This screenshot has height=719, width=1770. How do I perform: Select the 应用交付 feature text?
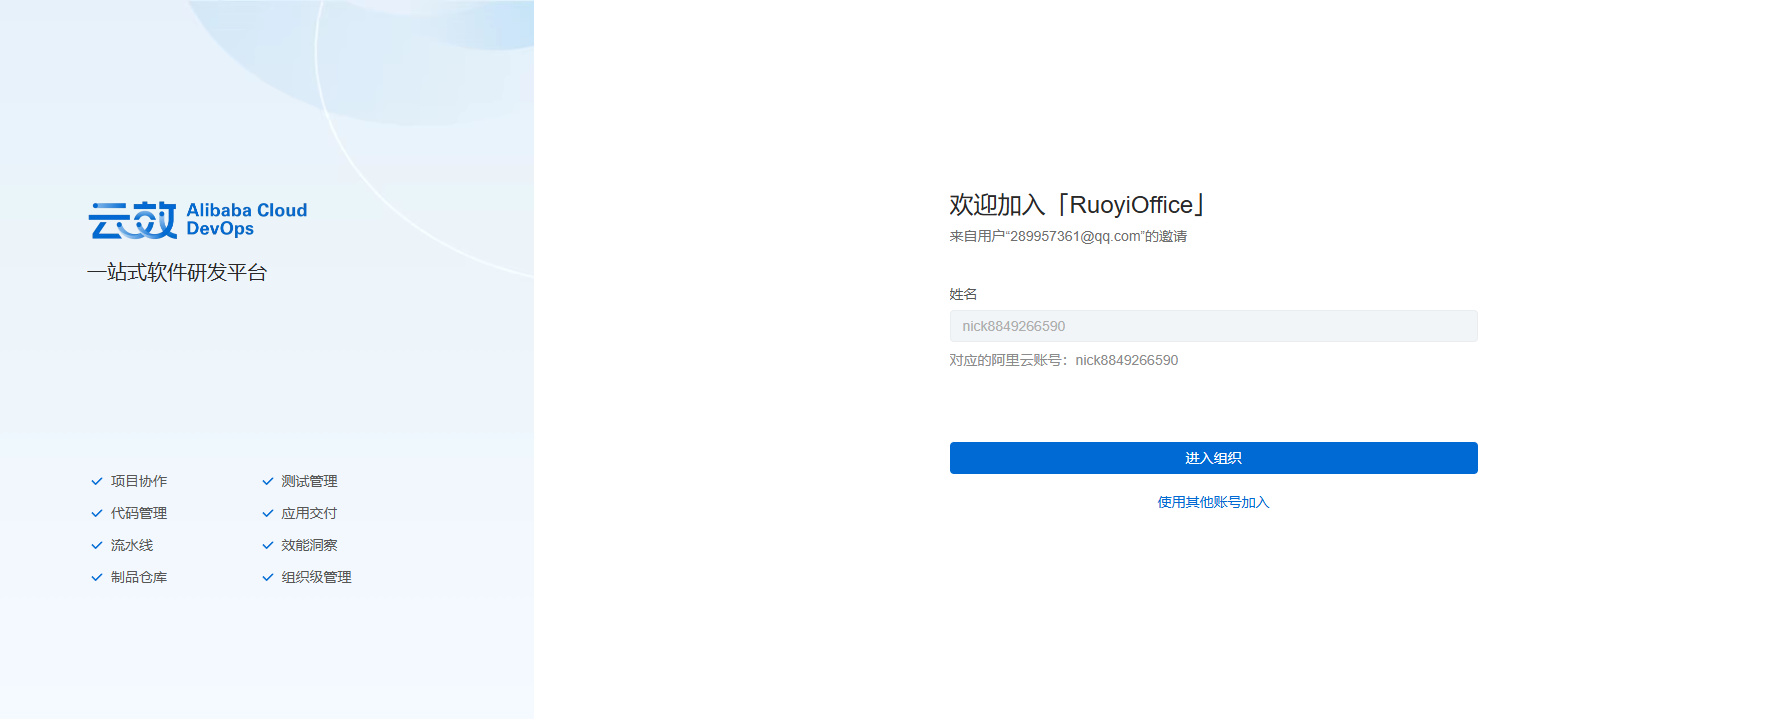pos(309,513)
